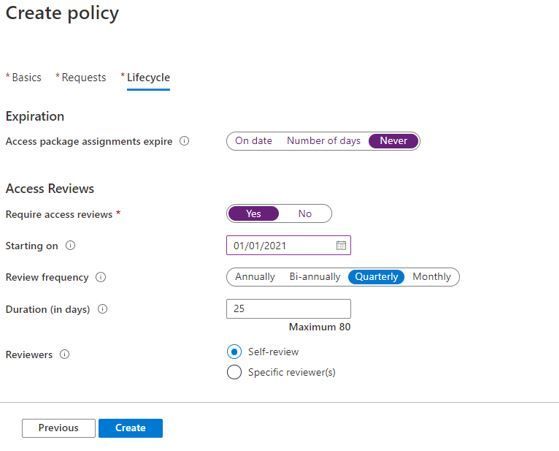
Task: Click the info icon next to Review frequency
Action: coord(101,277)
